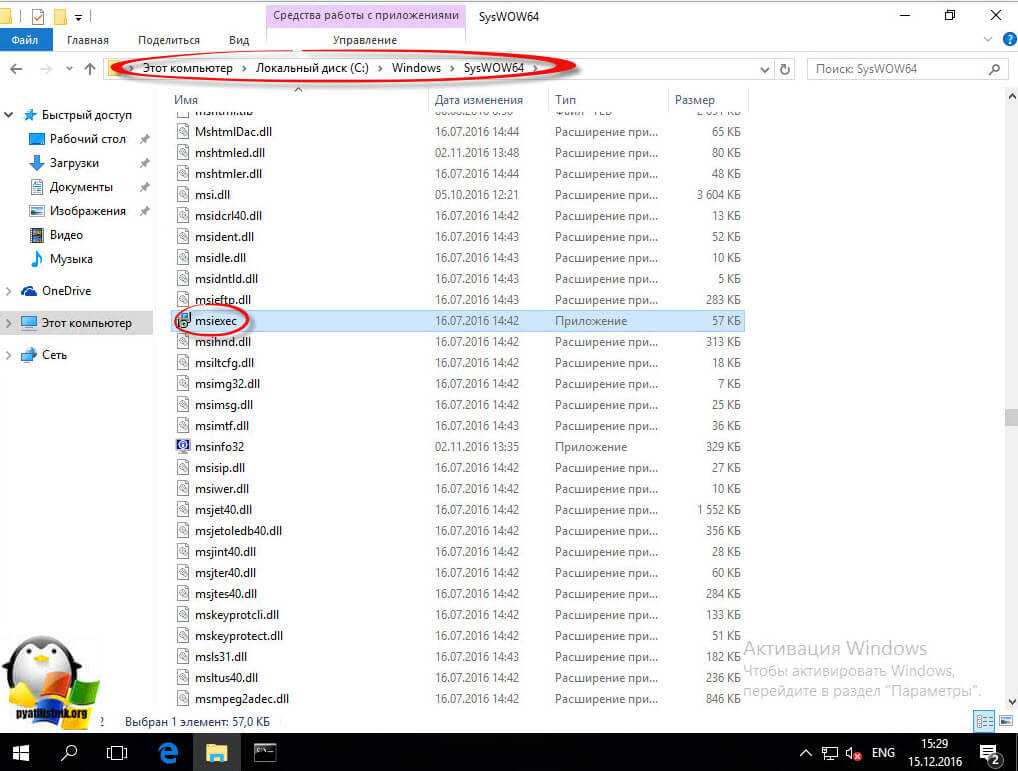Select Загрузки in Quick Access

click(74, 163)
